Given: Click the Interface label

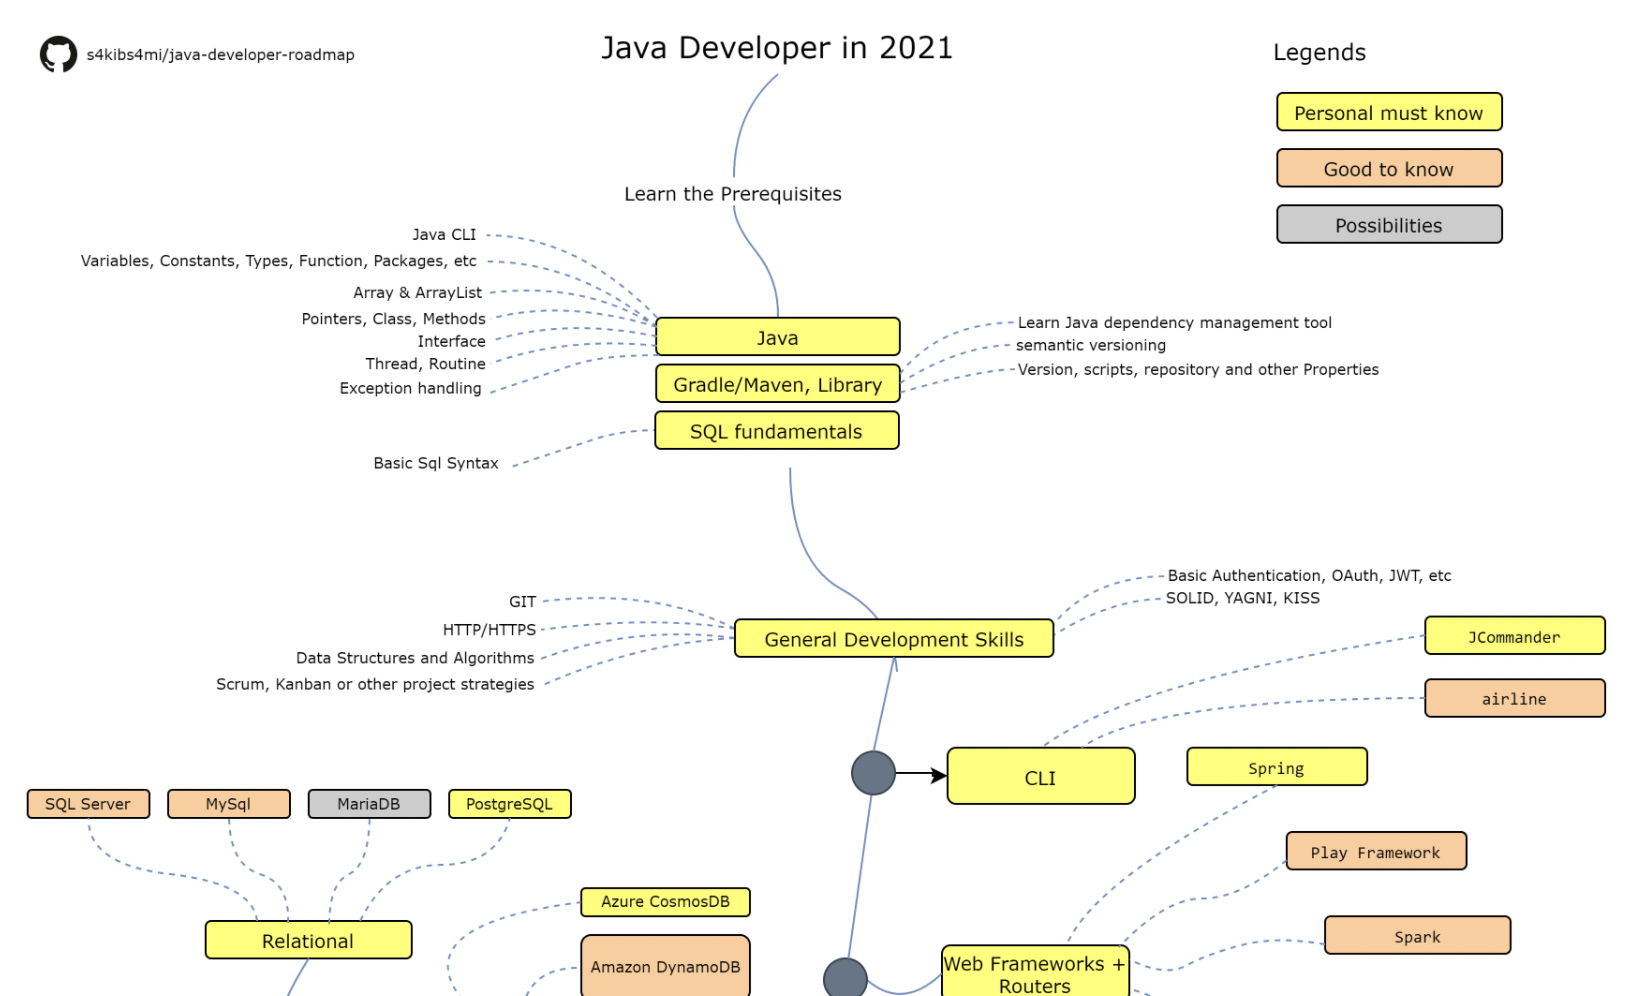Looking at the screenshot, I should (451, 342).
